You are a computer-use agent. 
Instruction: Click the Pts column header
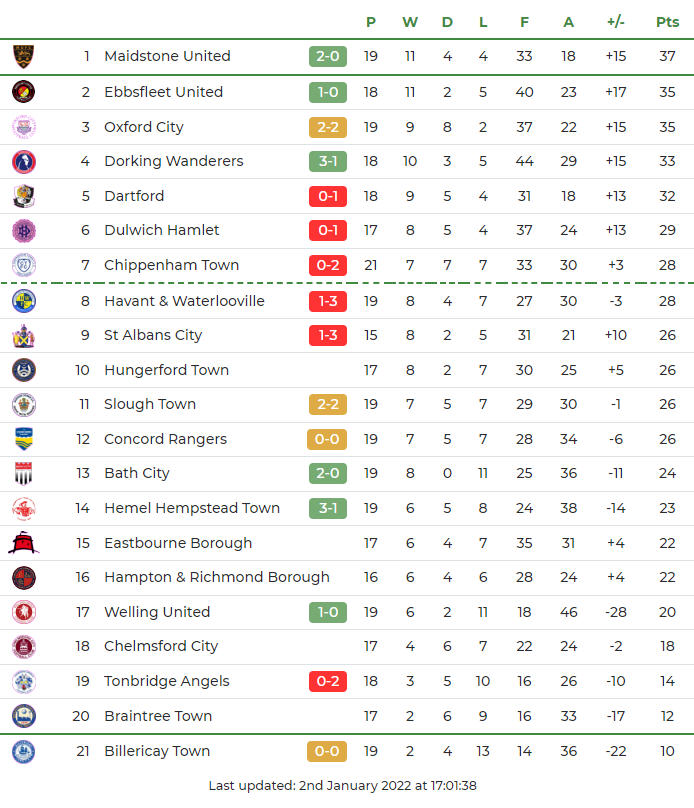(x=667, y=22)
